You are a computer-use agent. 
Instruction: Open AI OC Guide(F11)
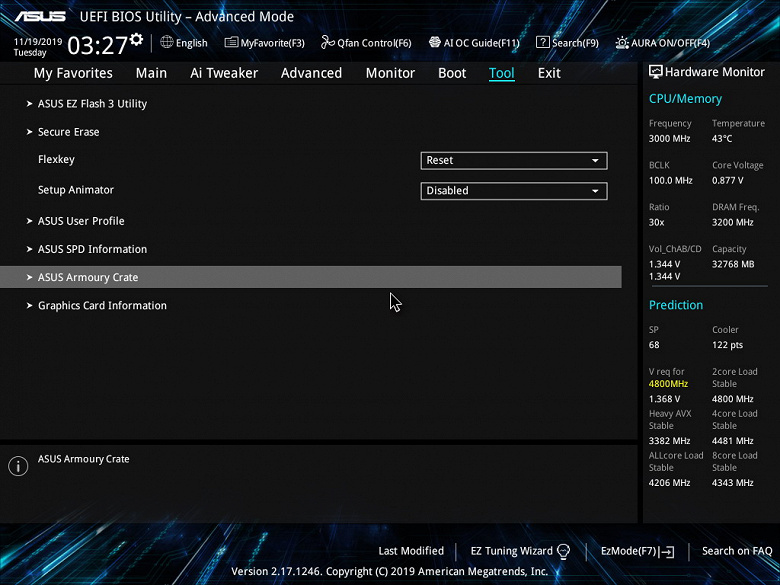coord(482,43)
